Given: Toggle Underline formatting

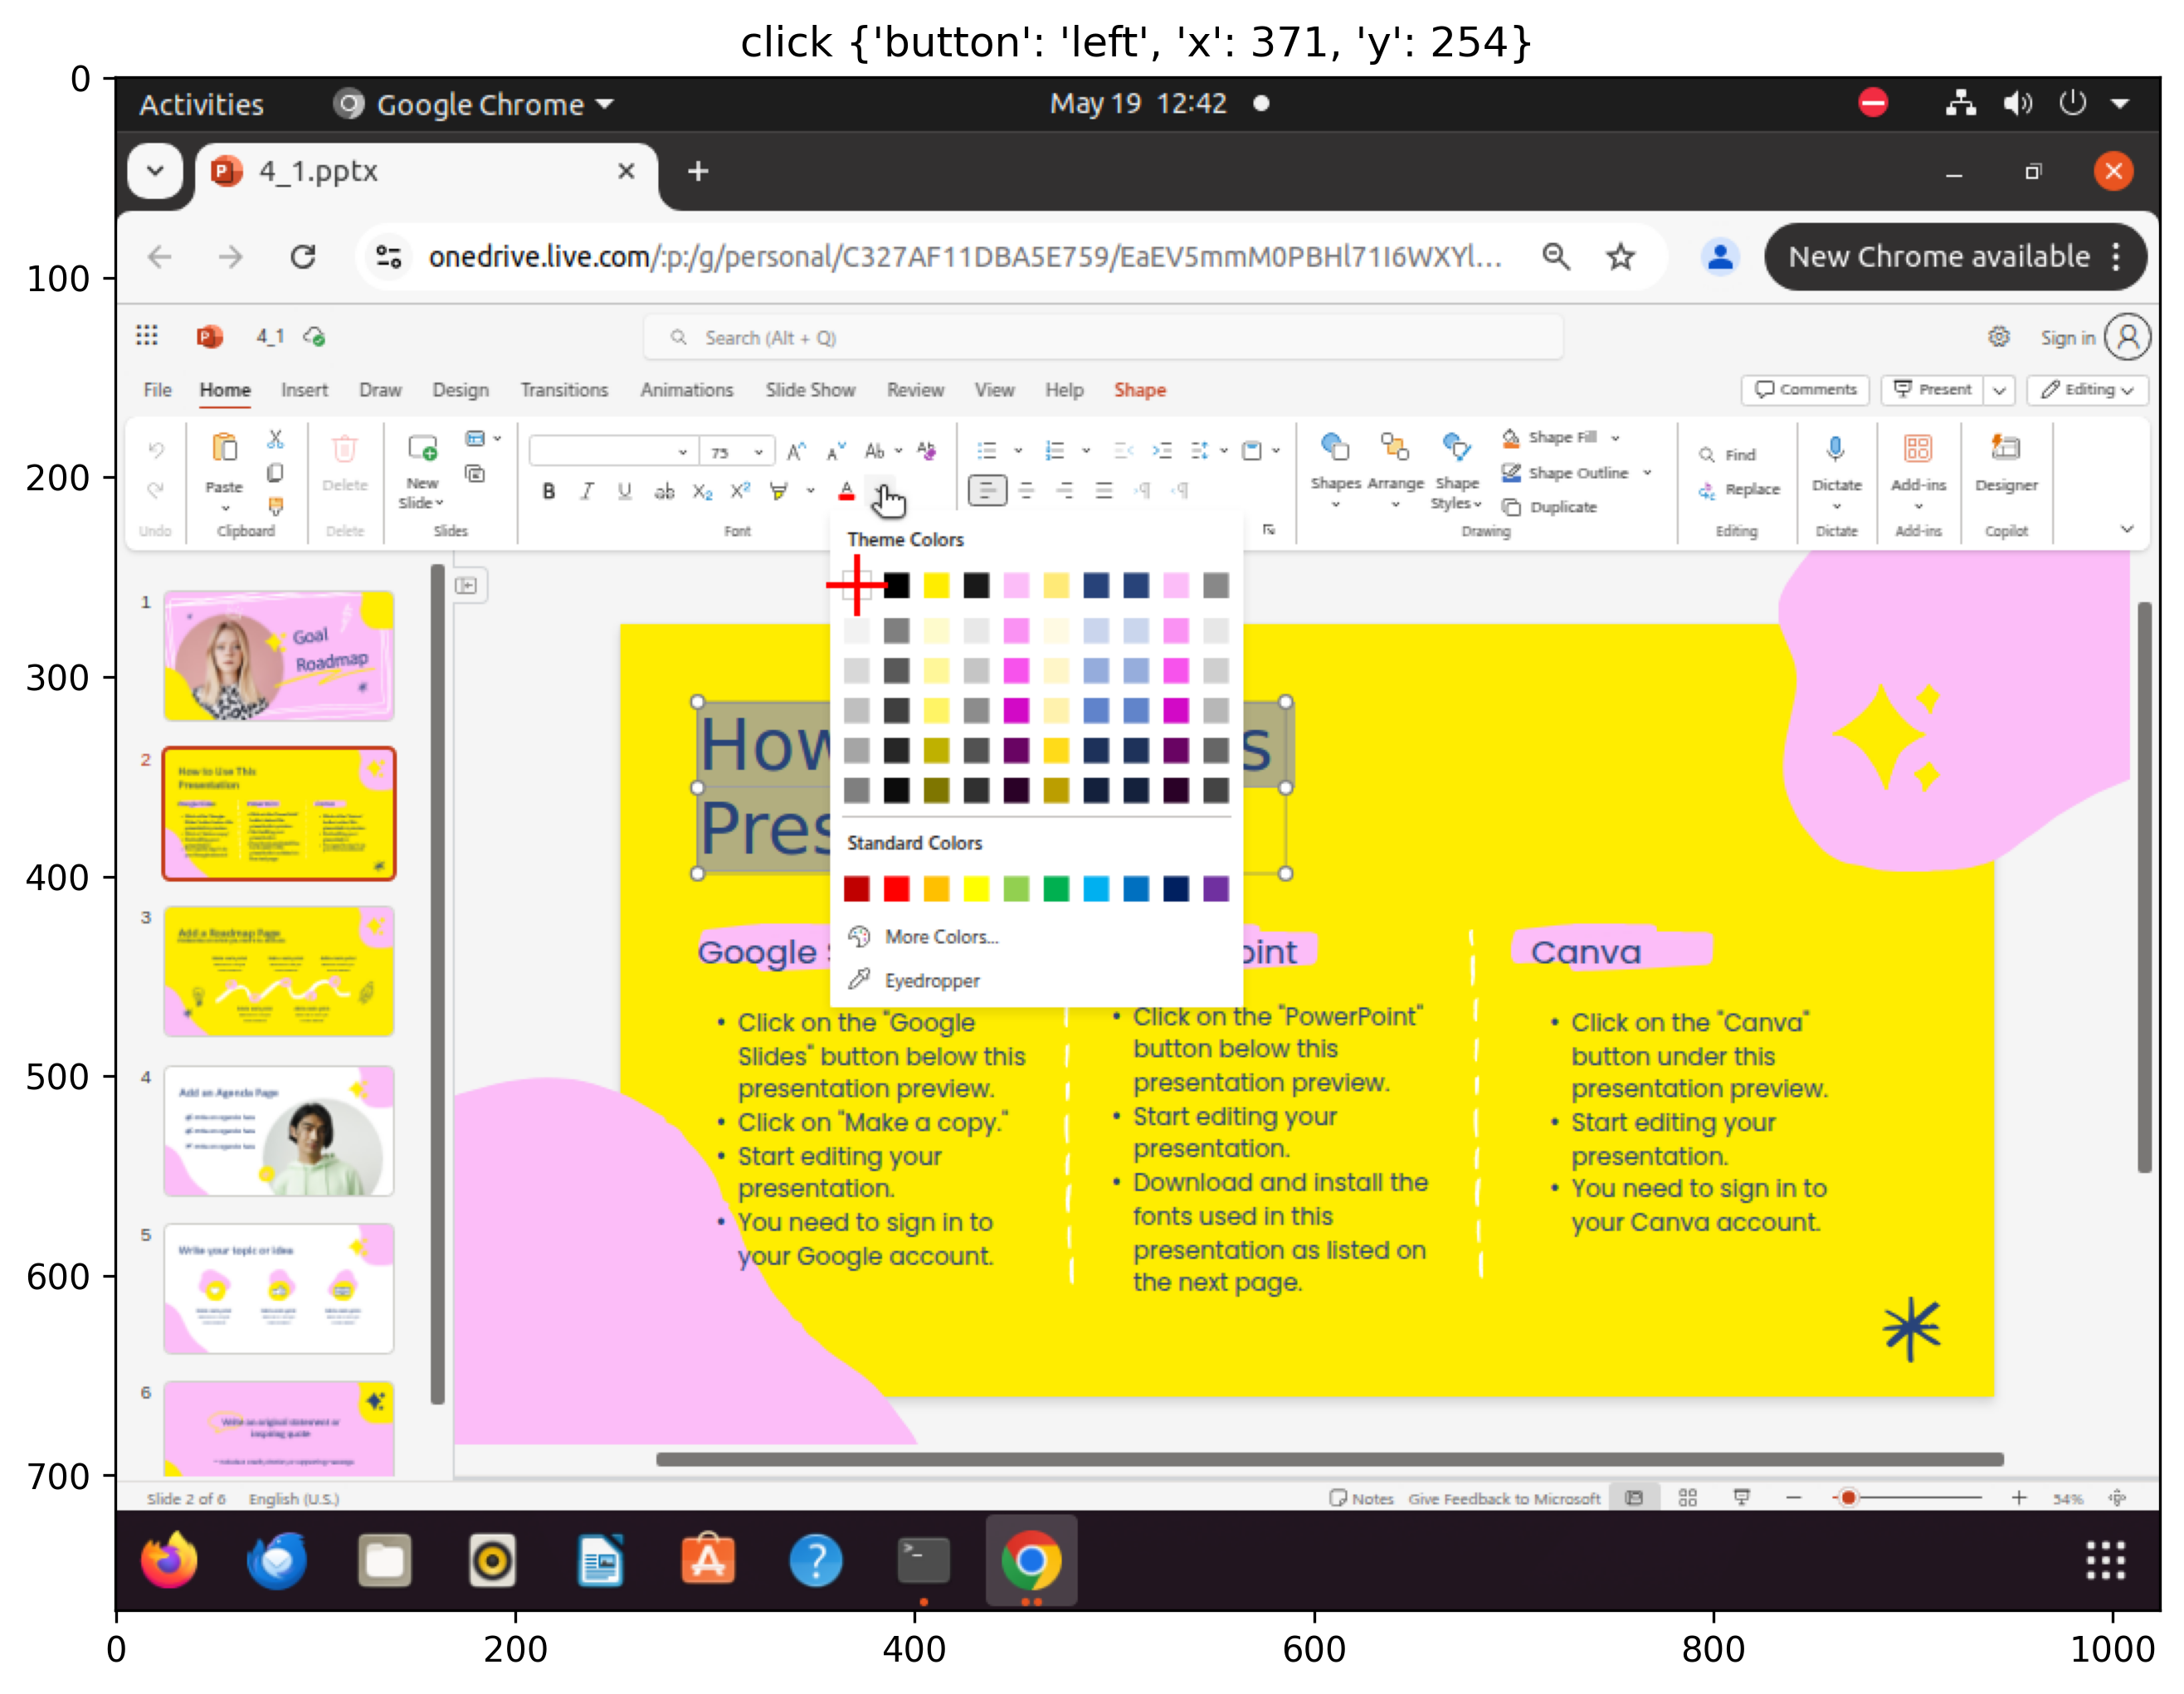Looking at the screenshot, I should pos(625,491).
